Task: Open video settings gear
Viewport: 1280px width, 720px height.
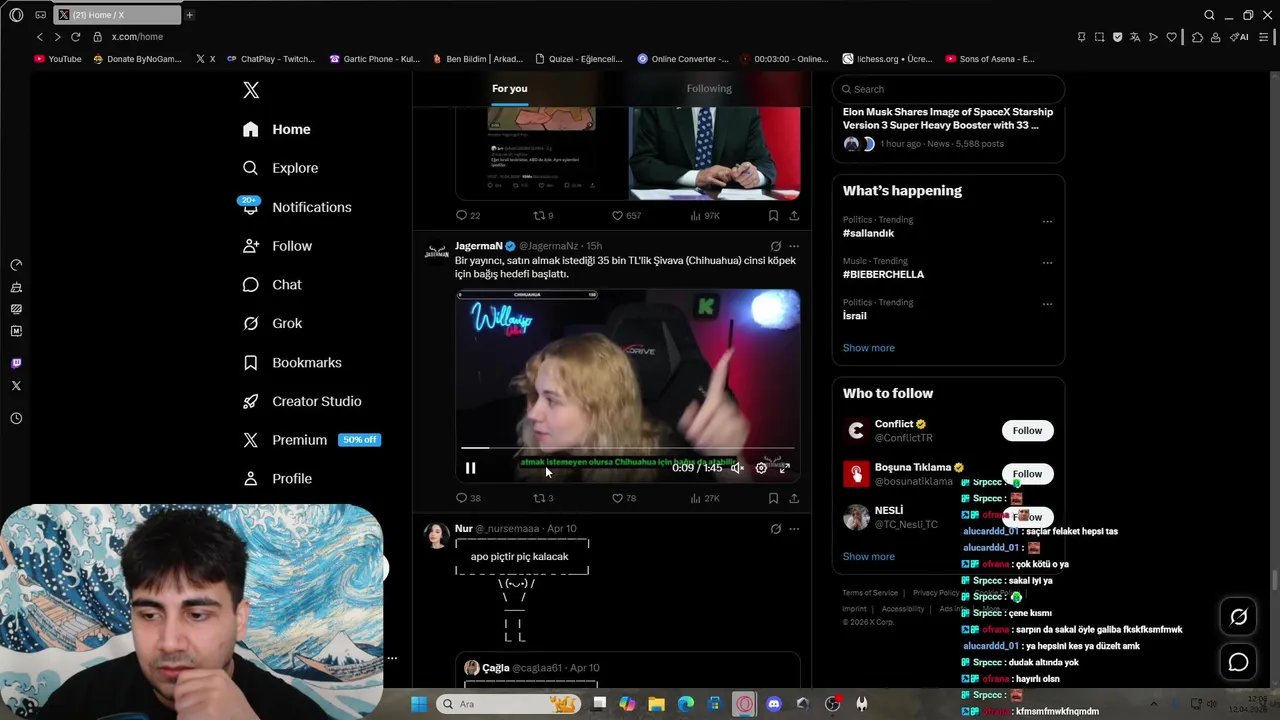Action: pos(761,468)
